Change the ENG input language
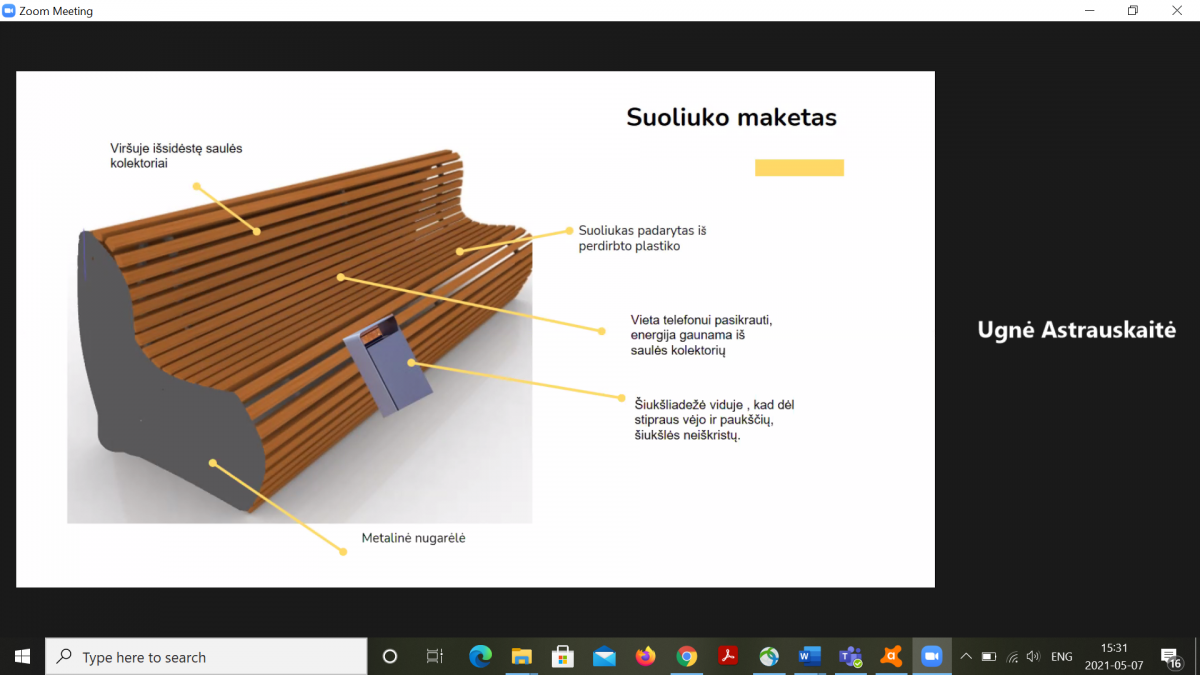Viewport: 1200px width, 675px height. (1062, 657)
